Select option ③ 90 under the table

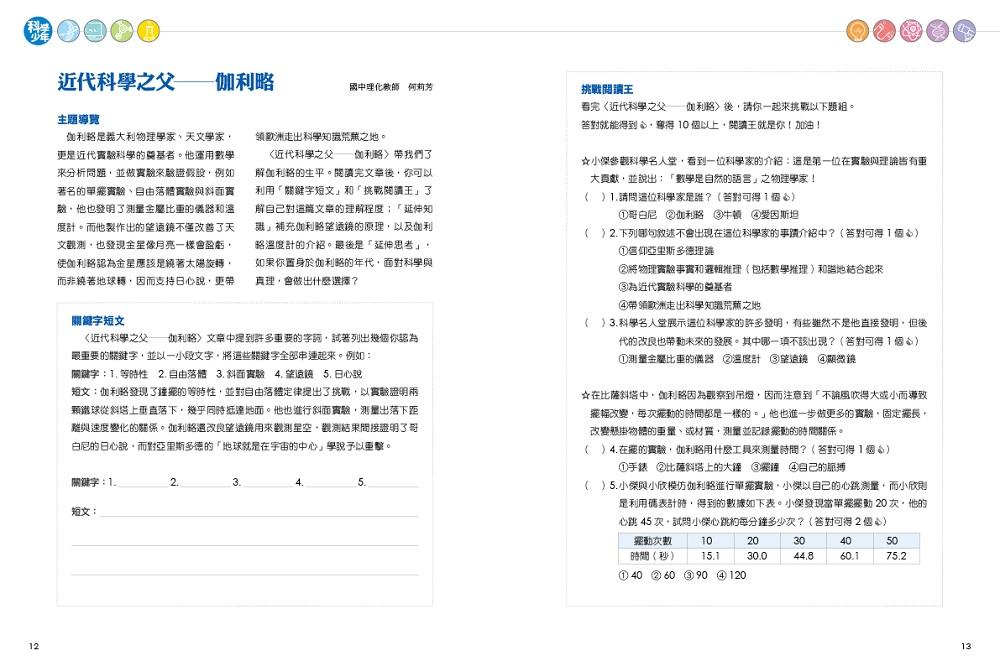pos(696,575)
